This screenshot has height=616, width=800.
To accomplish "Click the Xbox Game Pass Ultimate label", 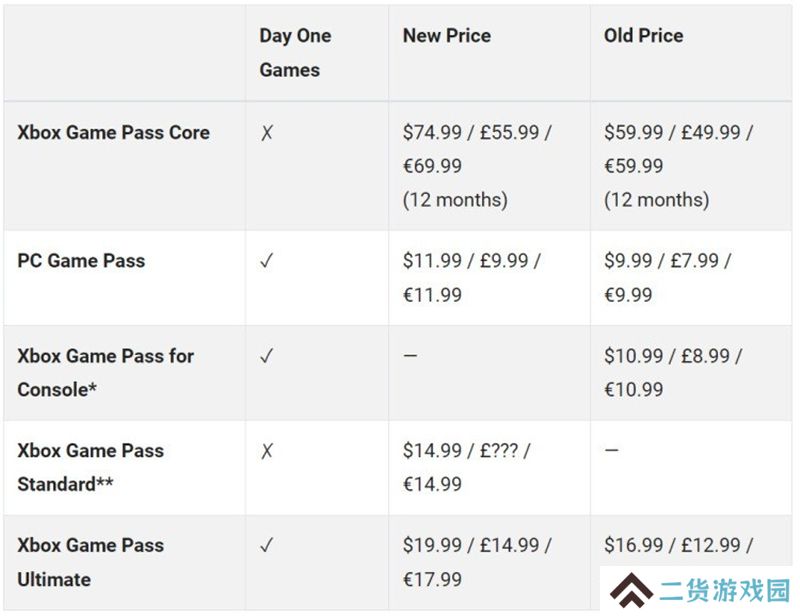I will point(91,562).
